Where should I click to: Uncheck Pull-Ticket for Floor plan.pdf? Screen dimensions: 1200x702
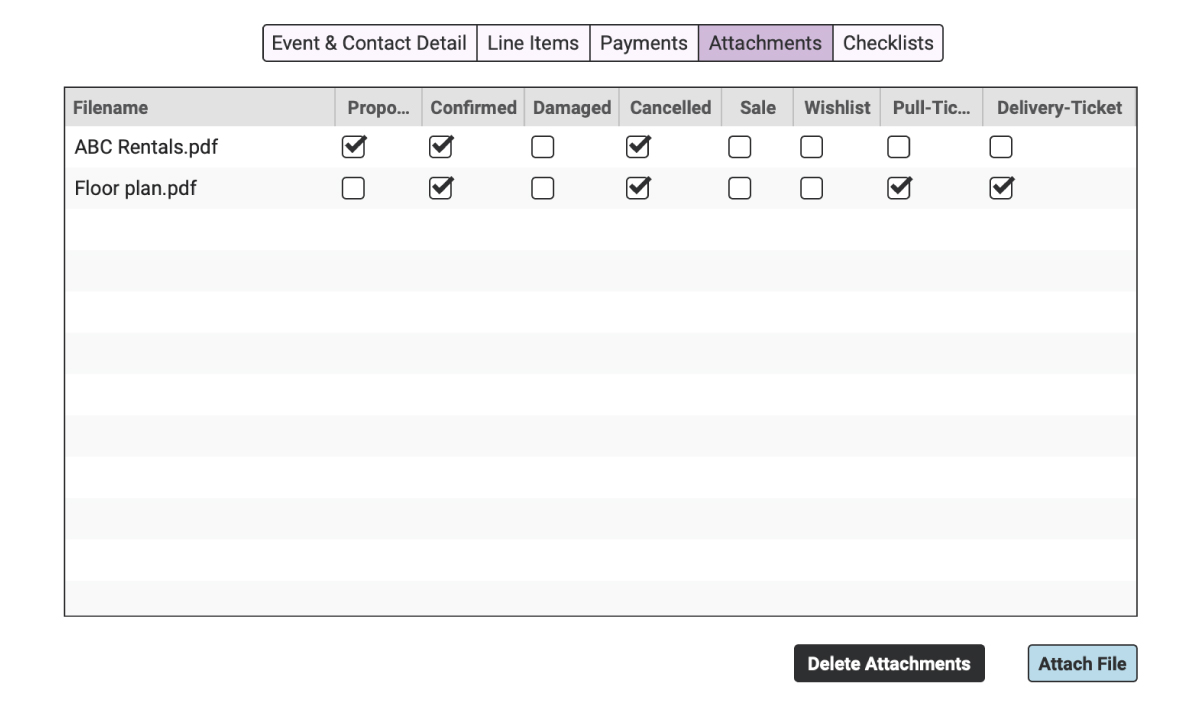[900, 188]
